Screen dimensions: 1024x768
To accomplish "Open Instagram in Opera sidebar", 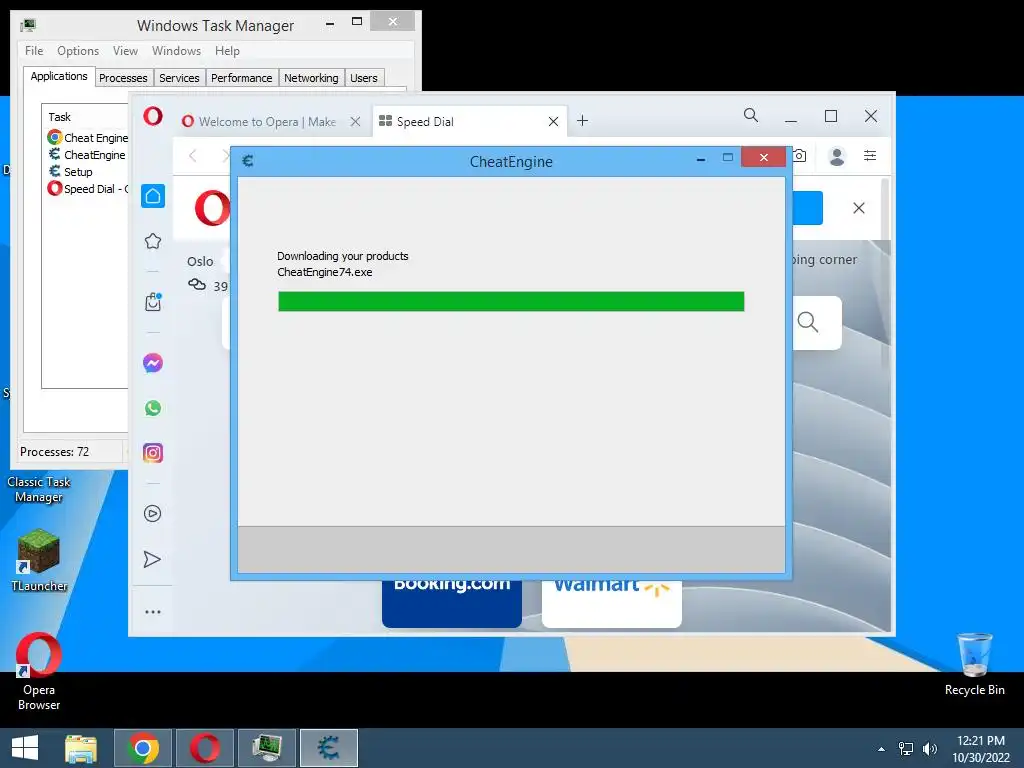I will [153, 453].
